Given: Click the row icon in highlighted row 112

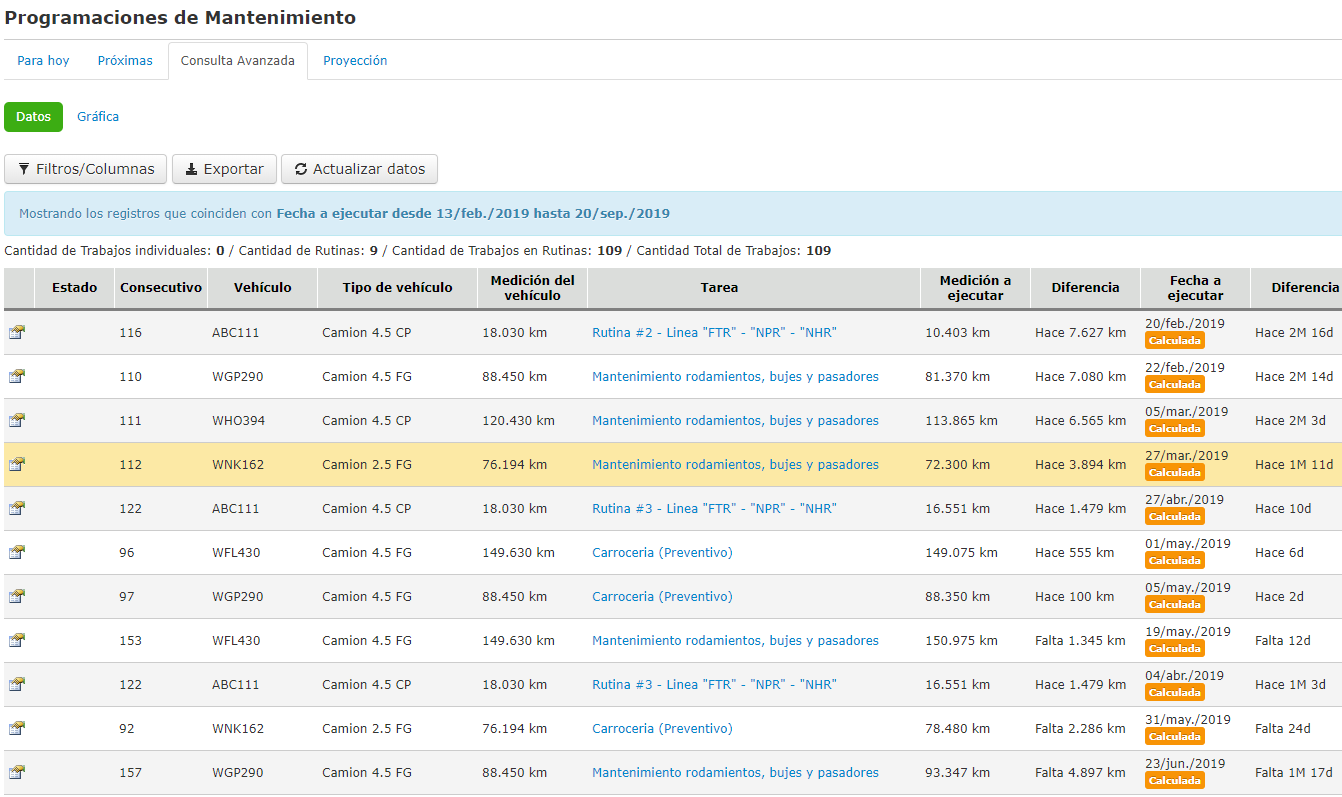Looking at the screenshot, I should point(17,465).
